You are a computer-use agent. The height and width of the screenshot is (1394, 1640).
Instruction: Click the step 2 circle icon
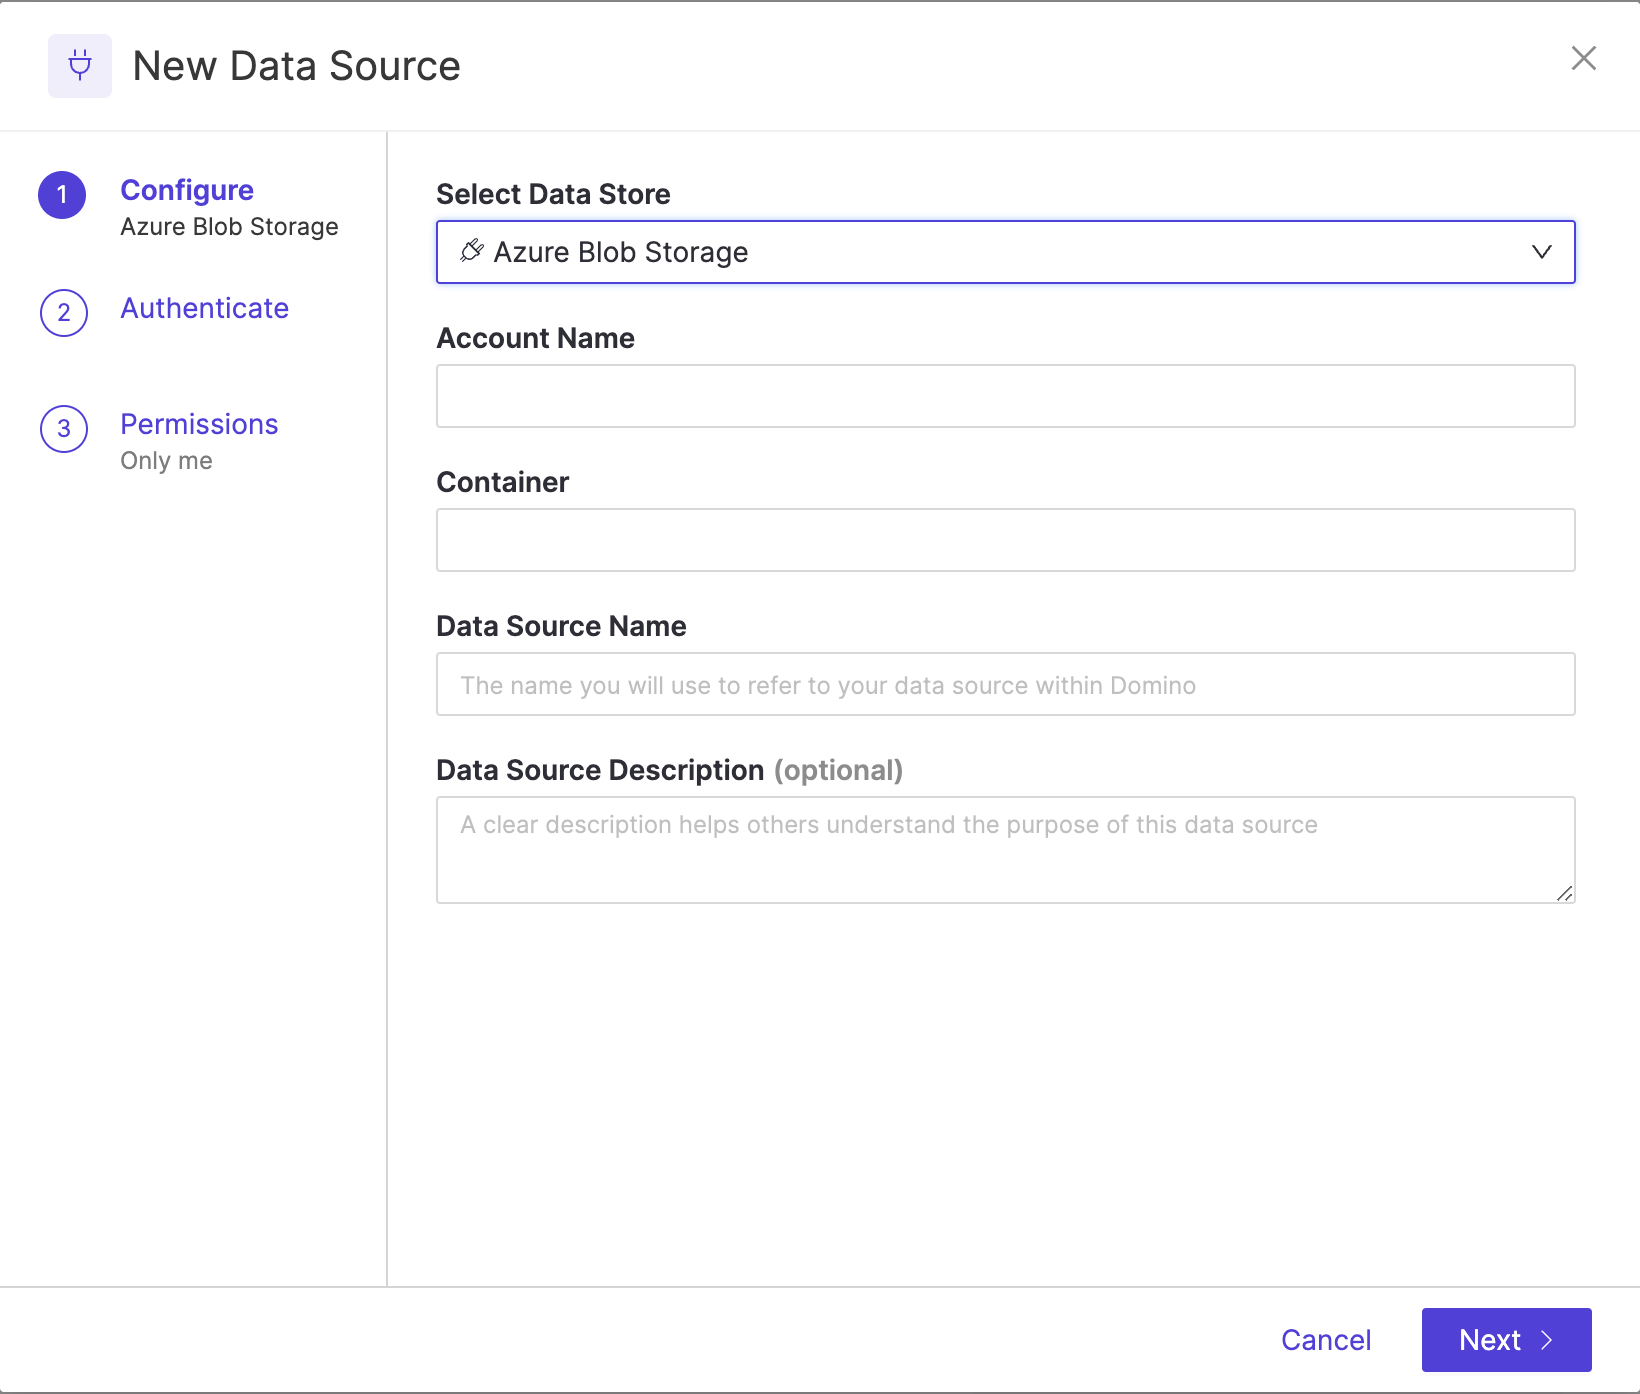(x=64, y=313)
